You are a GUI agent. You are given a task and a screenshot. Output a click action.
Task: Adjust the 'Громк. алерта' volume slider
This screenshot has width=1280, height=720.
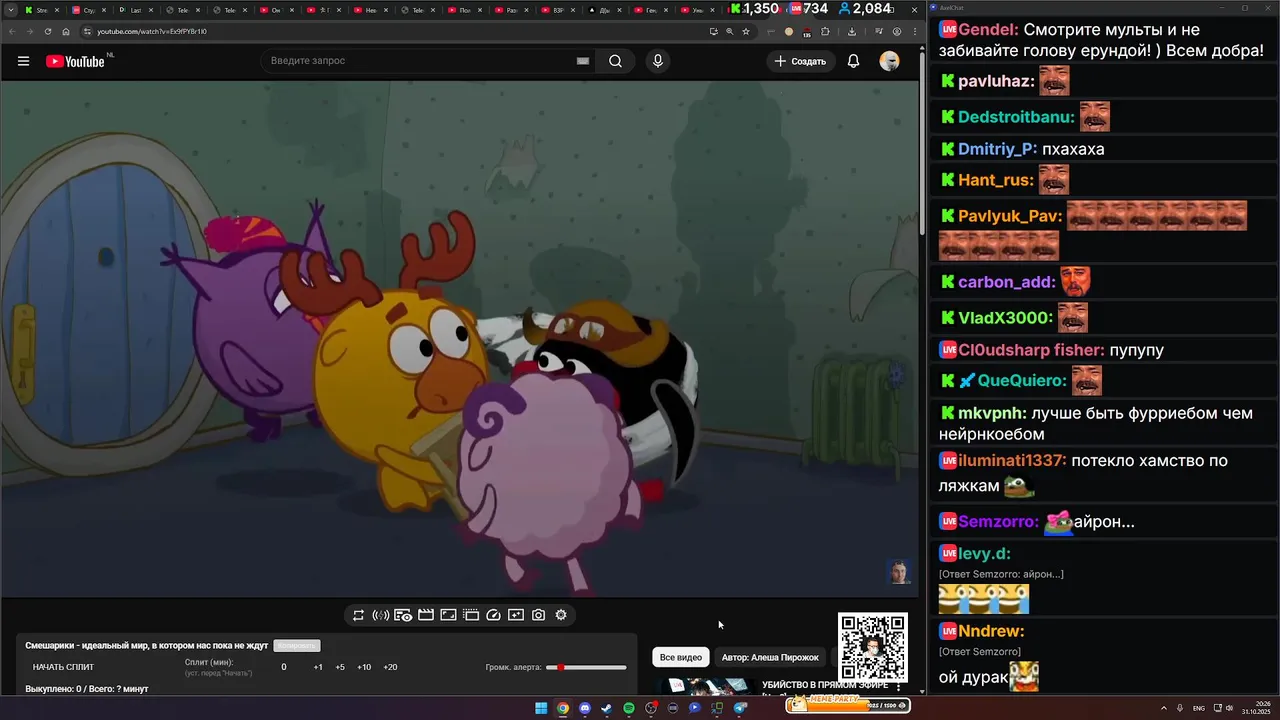[x=586, y=667]
